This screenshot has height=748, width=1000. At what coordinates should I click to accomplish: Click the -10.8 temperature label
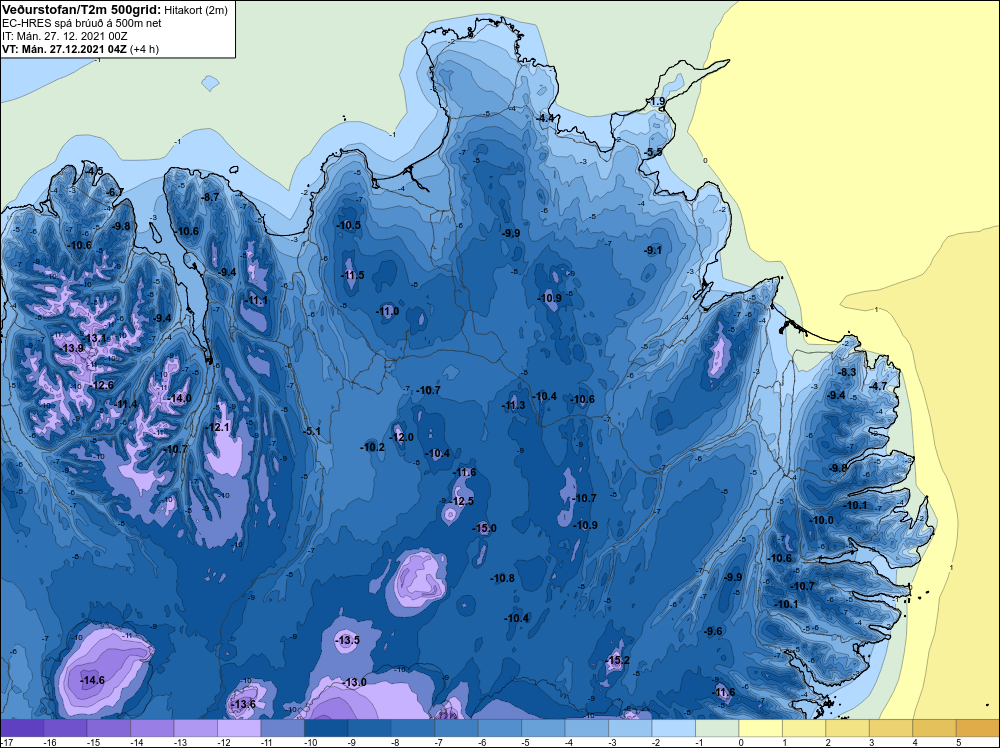(502, 578)
